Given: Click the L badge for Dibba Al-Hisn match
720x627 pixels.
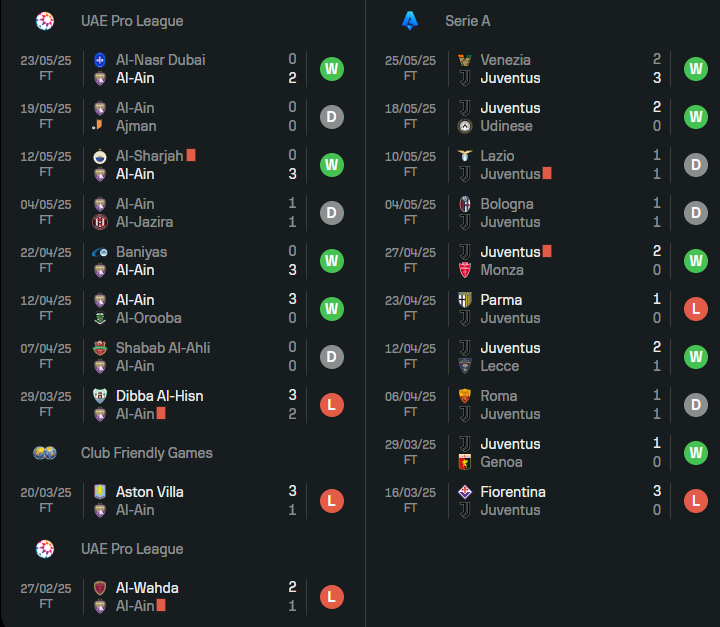Looking at the screenshot, I should 332,405.
